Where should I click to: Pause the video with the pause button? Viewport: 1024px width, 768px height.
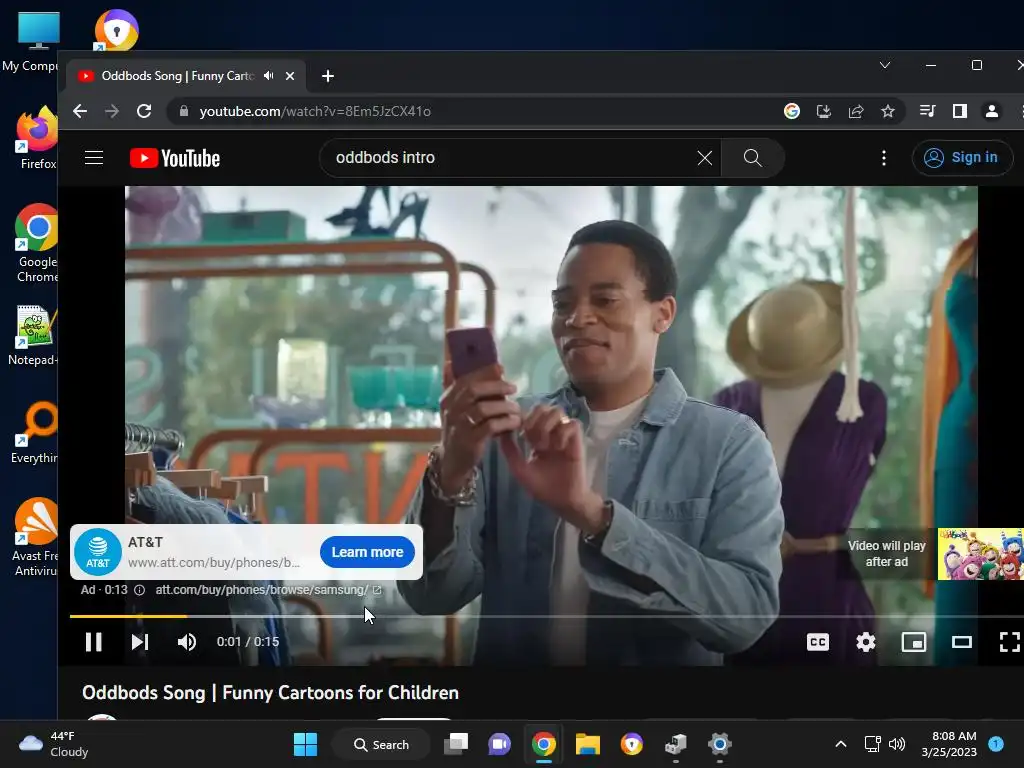pos(93,642)
